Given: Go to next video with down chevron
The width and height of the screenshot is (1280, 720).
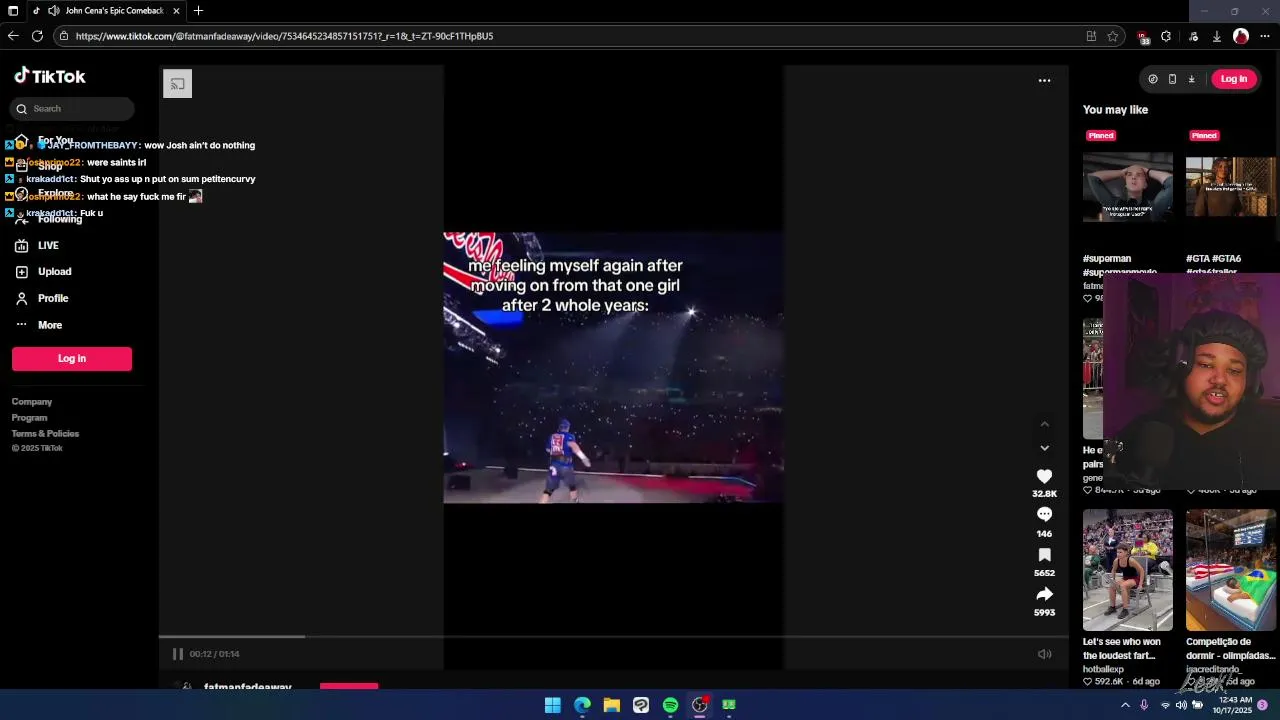Looking at the screenshot, I should [x=1044, y=448].
